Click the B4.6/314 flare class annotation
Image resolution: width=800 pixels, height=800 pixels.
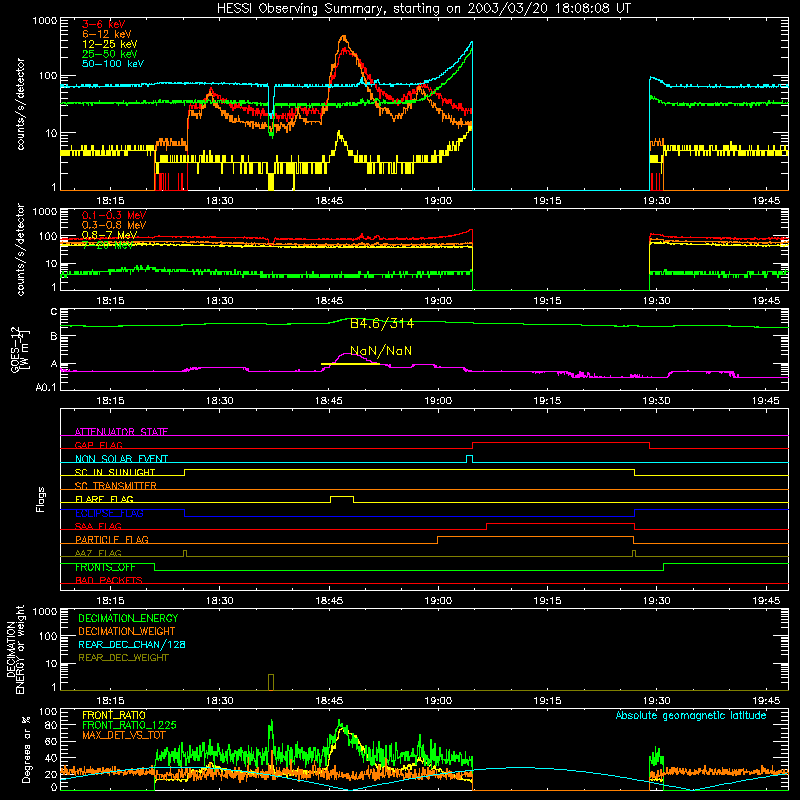click(382, 323)
